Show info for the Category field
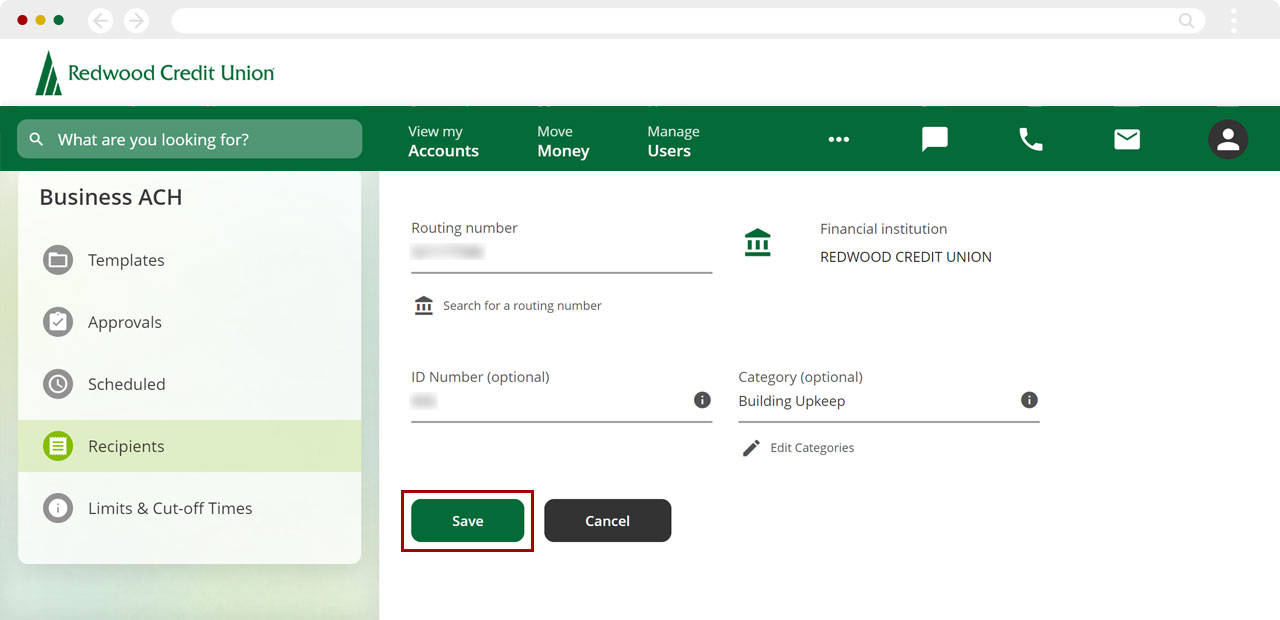The height and width of the screenshot is (620, 1280). click(1029, 400)
